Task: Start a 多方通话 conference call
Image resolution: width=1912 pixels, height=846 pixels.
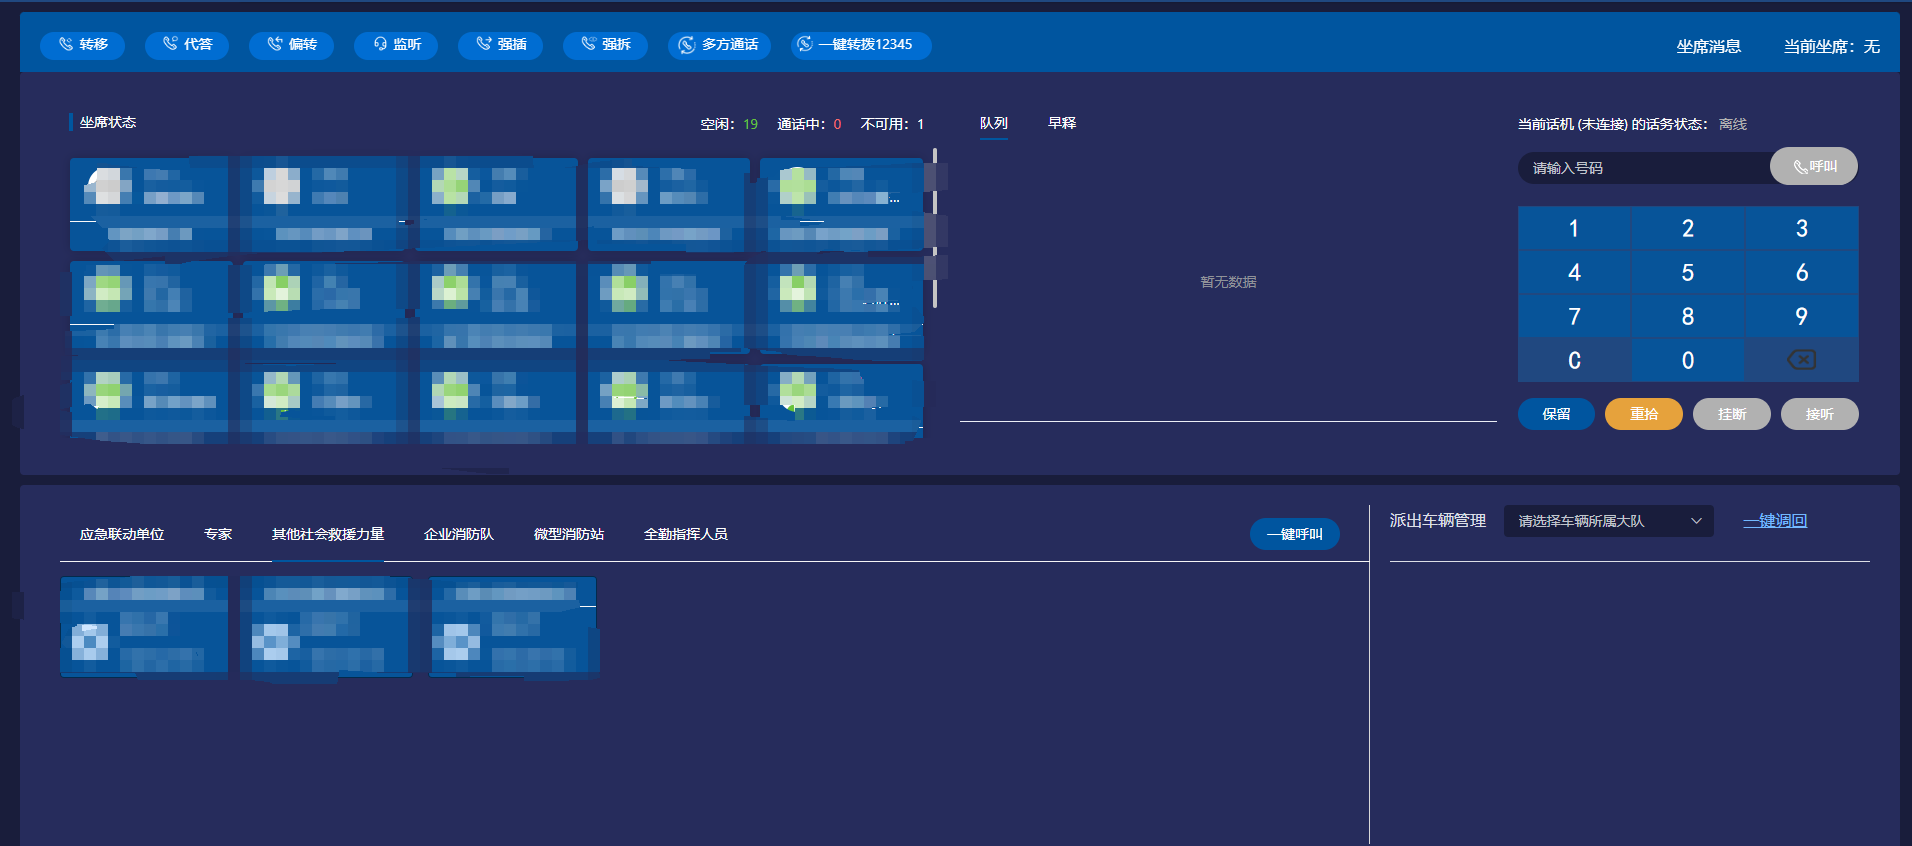Action: [x=719, y=45]
